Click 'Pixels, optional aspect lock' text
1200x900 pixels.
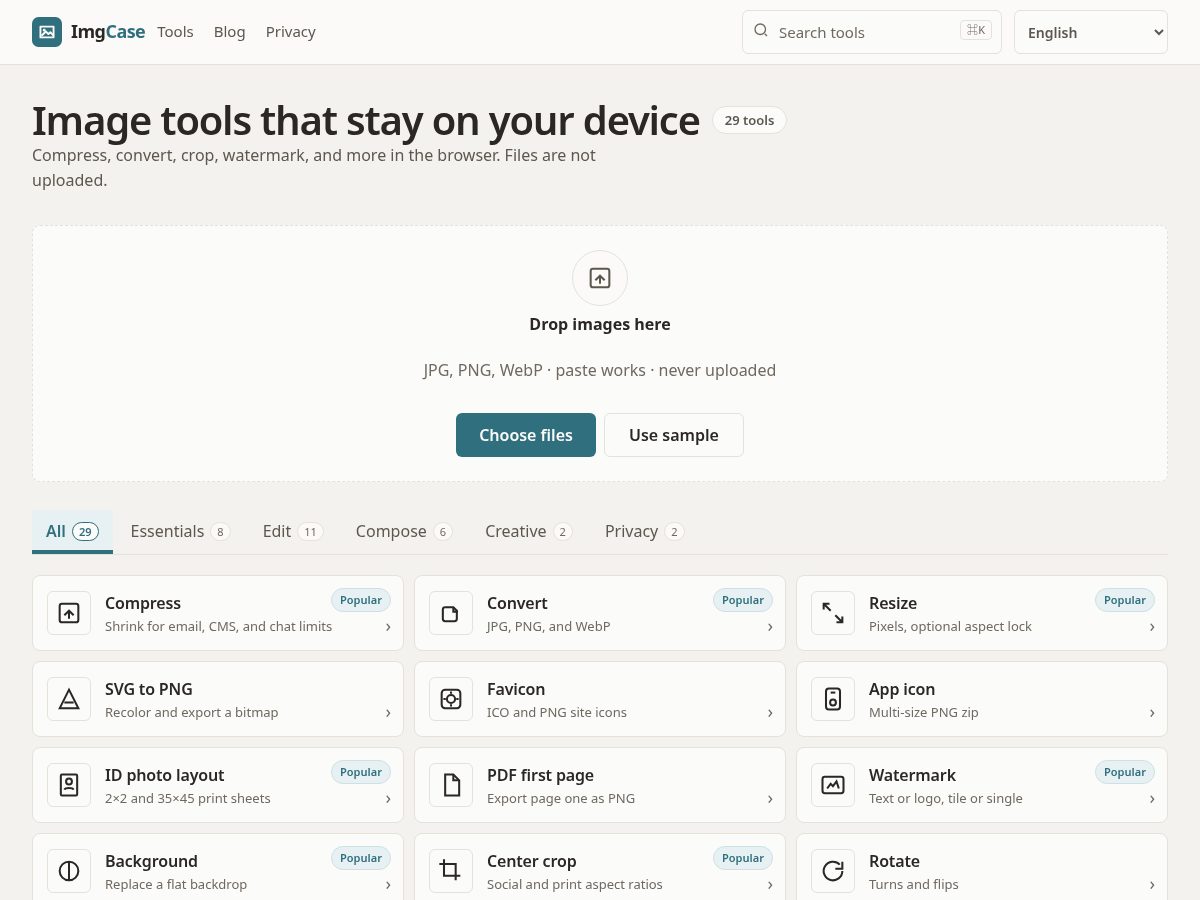click(x=950, y=627)
